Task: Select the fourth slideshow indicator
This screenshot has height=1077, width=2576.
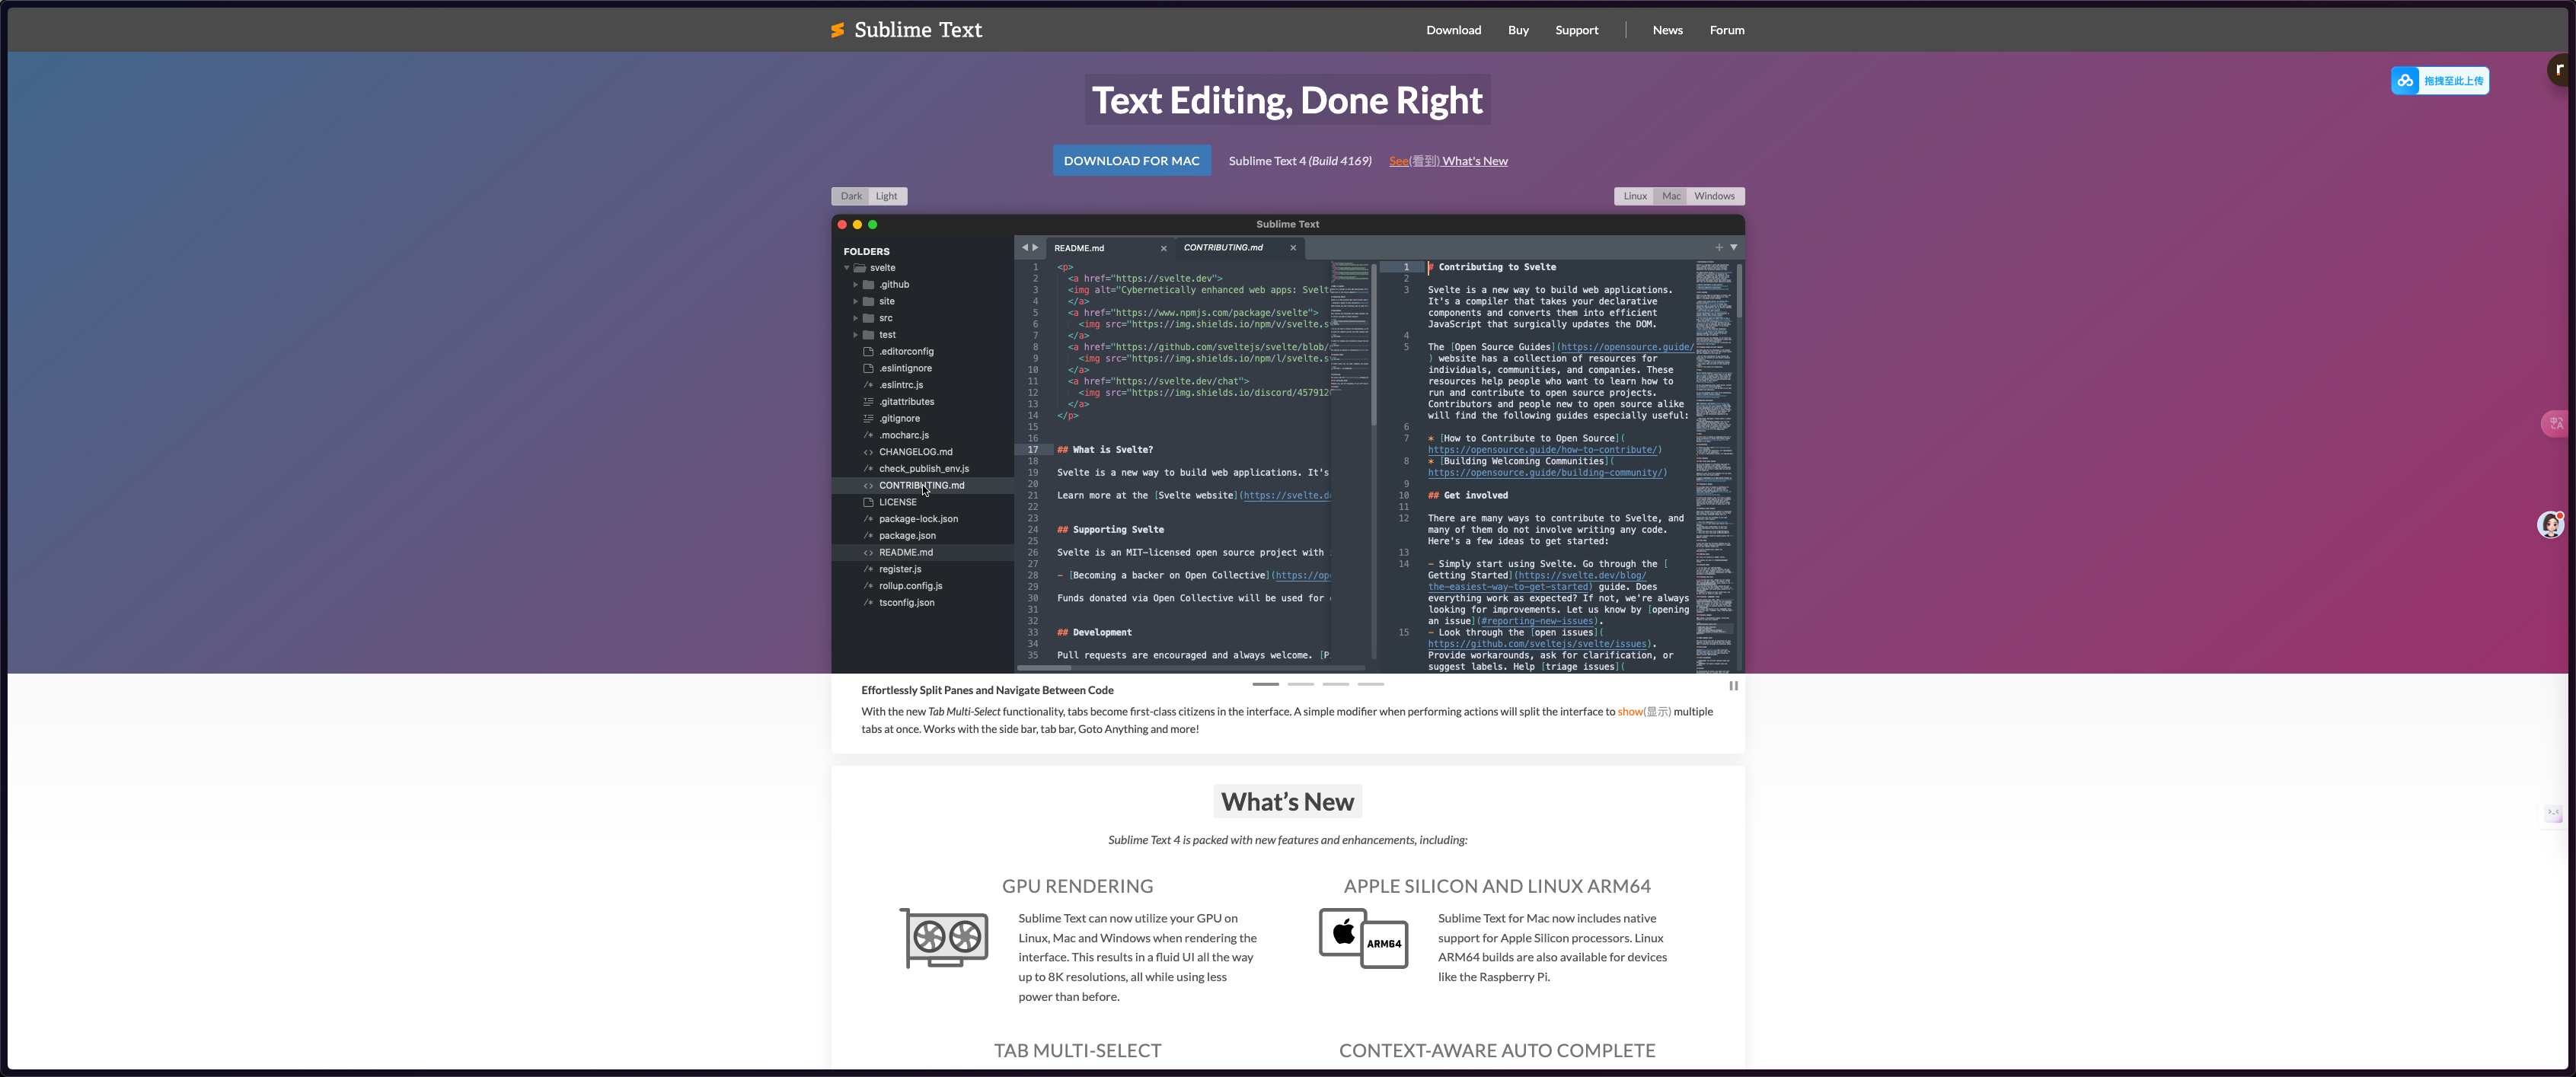Action: 1370,684
